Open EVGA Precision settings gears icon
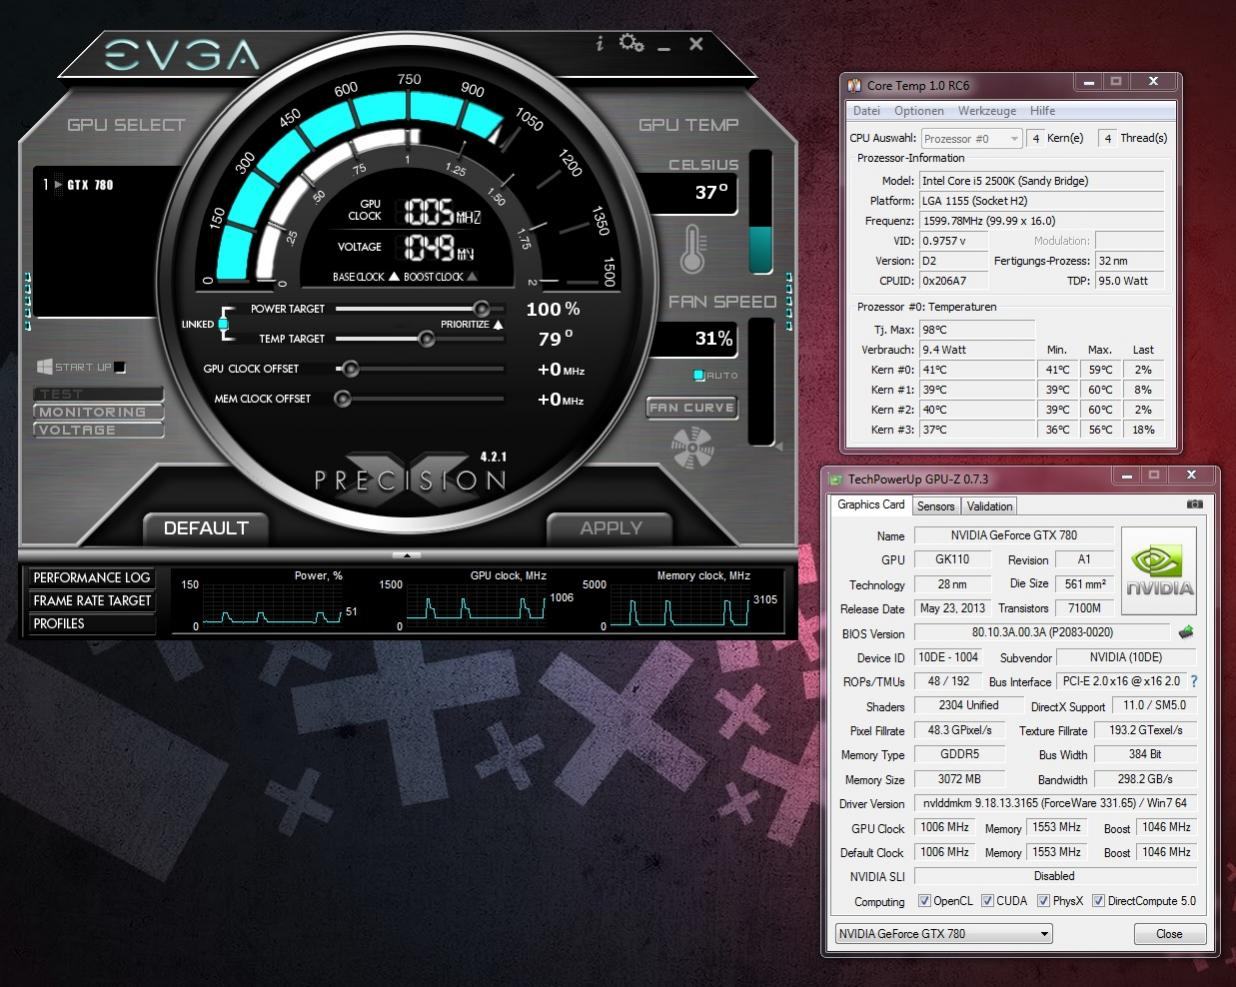The width and height of the screenshot is (1236, 987). point(631,43)
